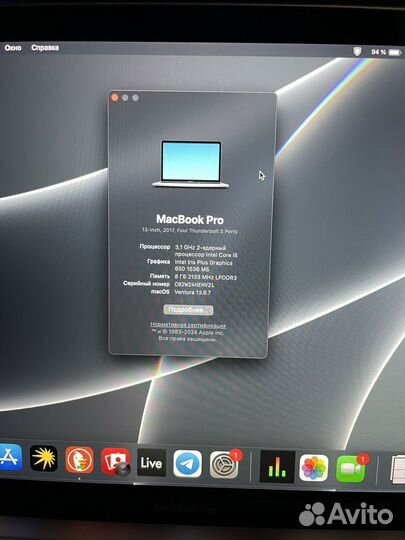Launch the bar chart app in dock

277,467
